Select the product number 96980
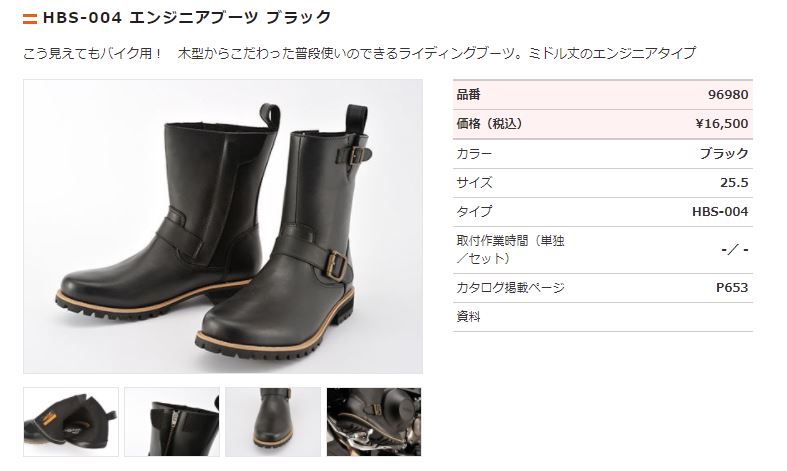 click(x=728, y=94)
